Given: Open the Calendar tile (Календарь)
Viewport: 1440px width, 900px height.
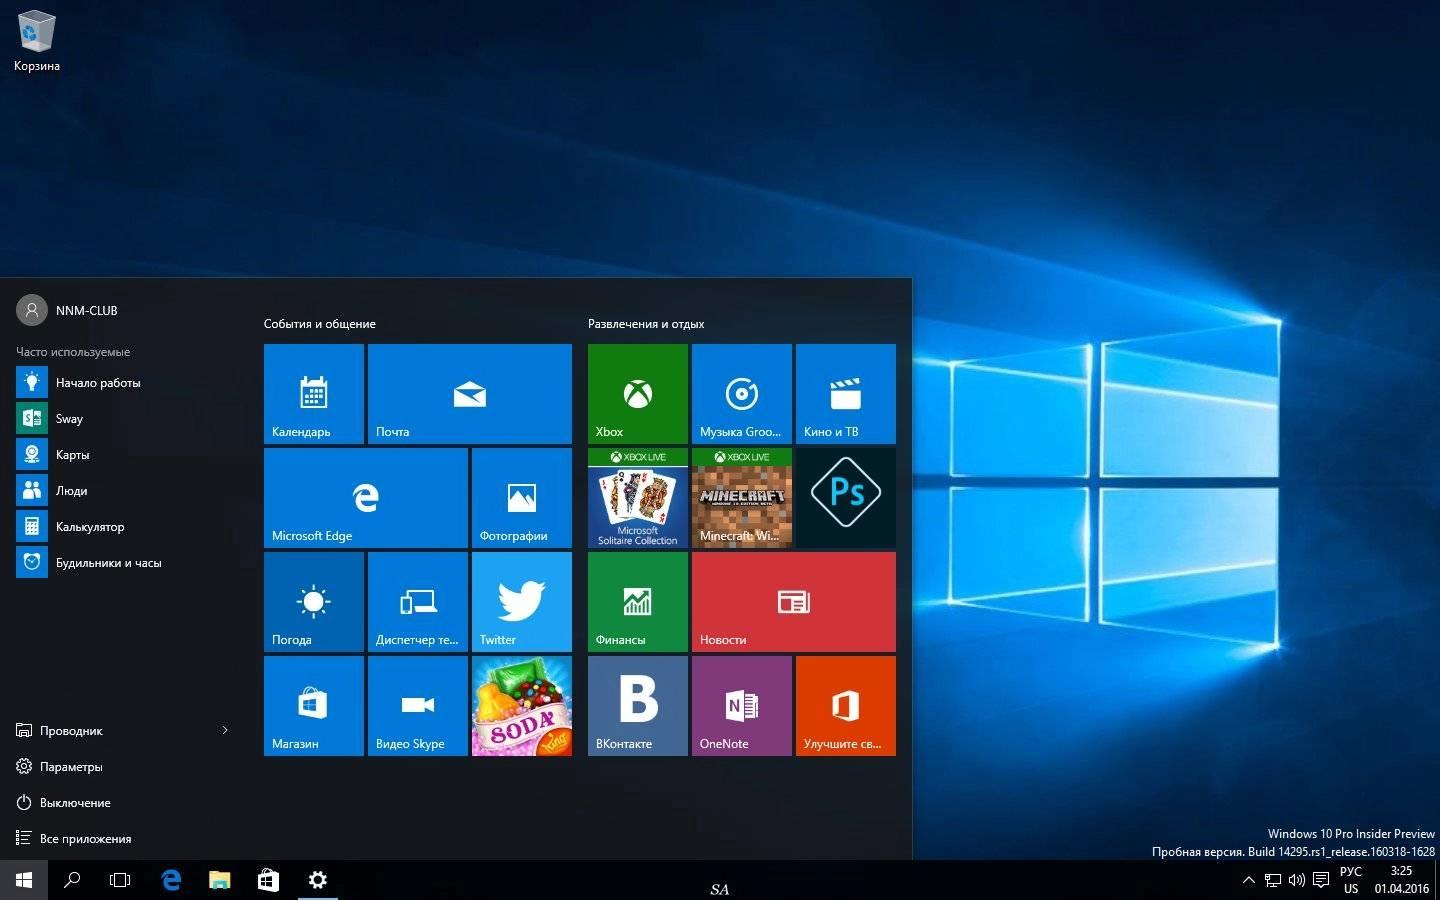Looking at the screenshot, I should tap(314, 394).
